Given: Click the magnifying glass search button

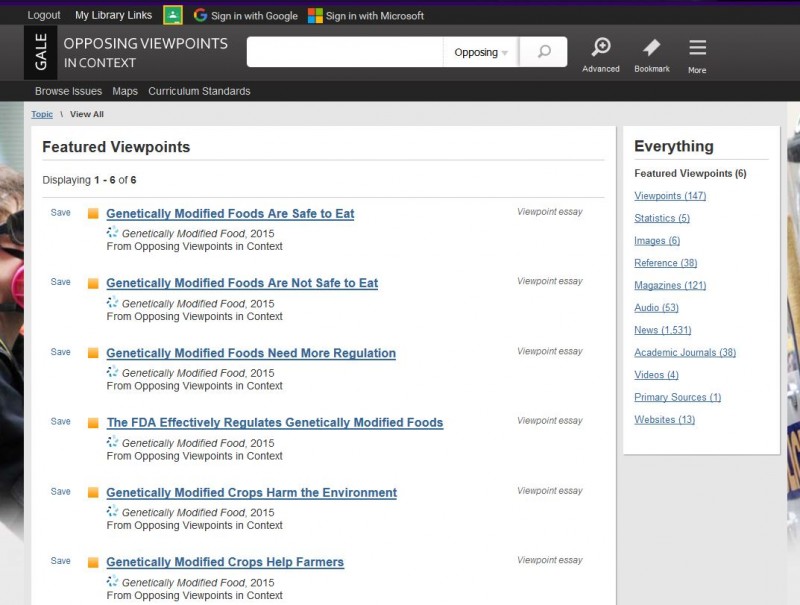Looking at the screenshot, I should (544, 52).
